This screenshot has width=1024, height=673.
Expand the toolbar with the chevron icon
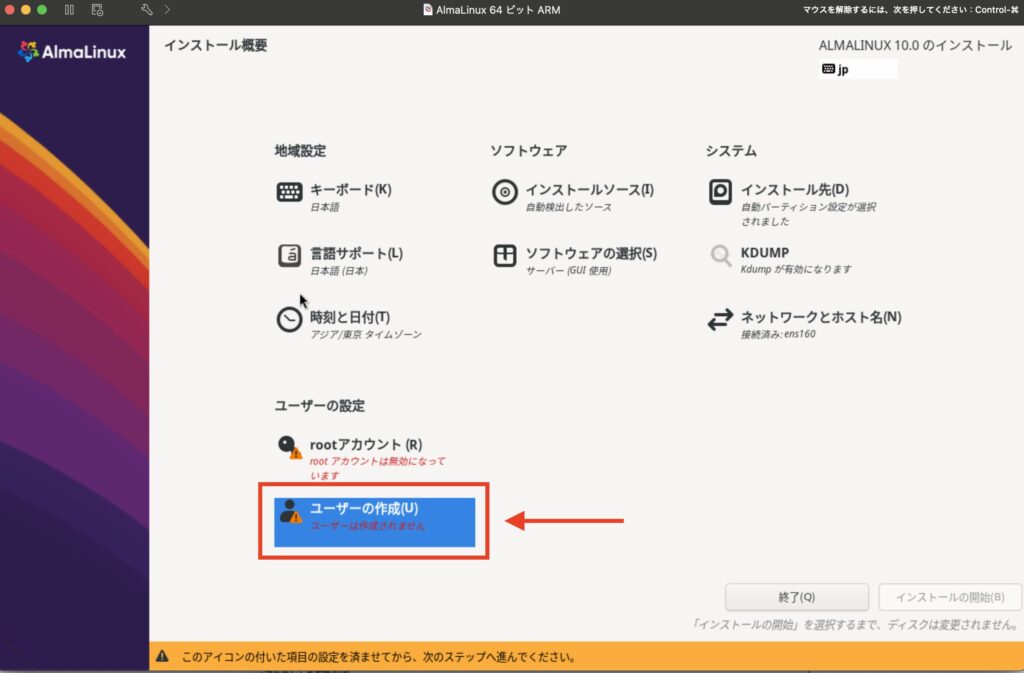[167, 10]
